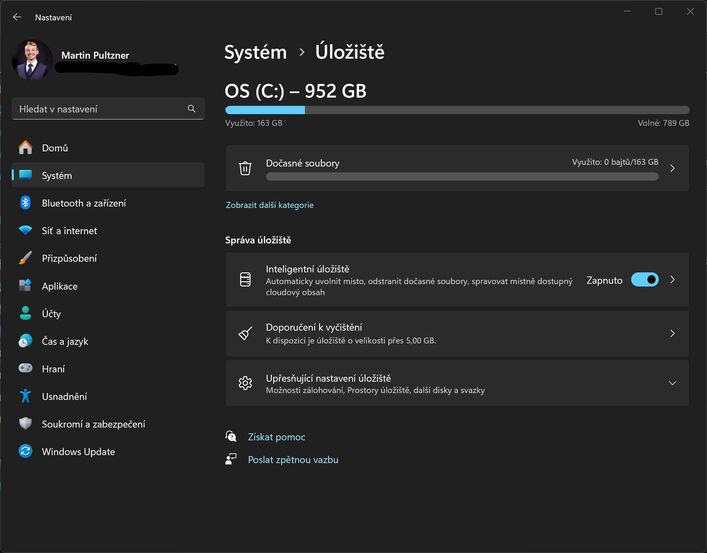Close the Nastavení window
Viewport: 707px width, 553px height.
pyautogui.click(x=690, y=11)
